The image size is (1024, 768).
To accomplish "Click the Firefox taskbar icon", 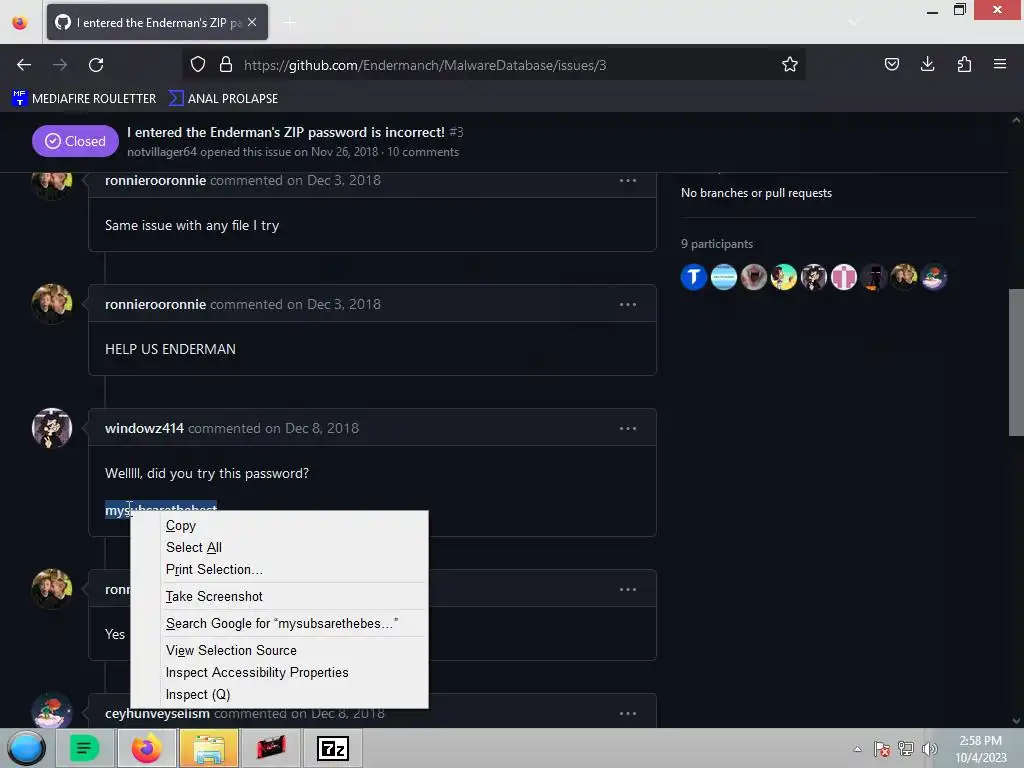I will [146, 748].
